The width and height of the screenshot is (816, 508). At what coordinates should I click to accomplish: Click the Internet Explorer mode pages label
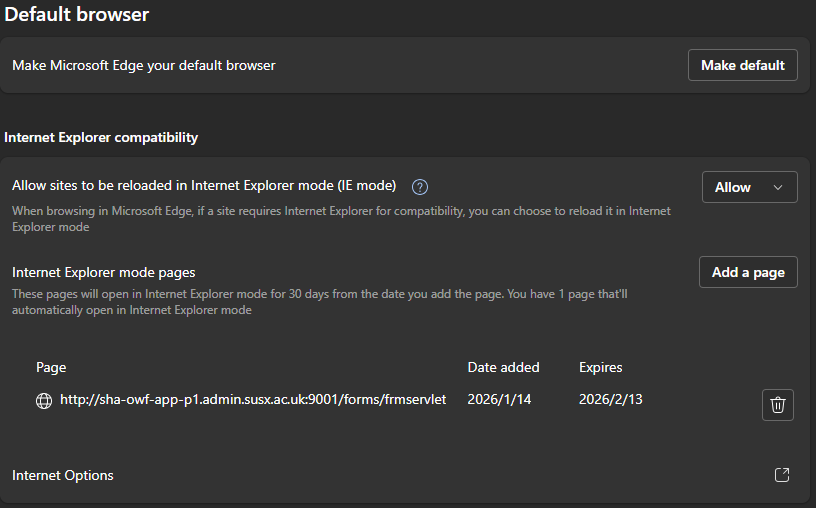click(x=104, y=272)
